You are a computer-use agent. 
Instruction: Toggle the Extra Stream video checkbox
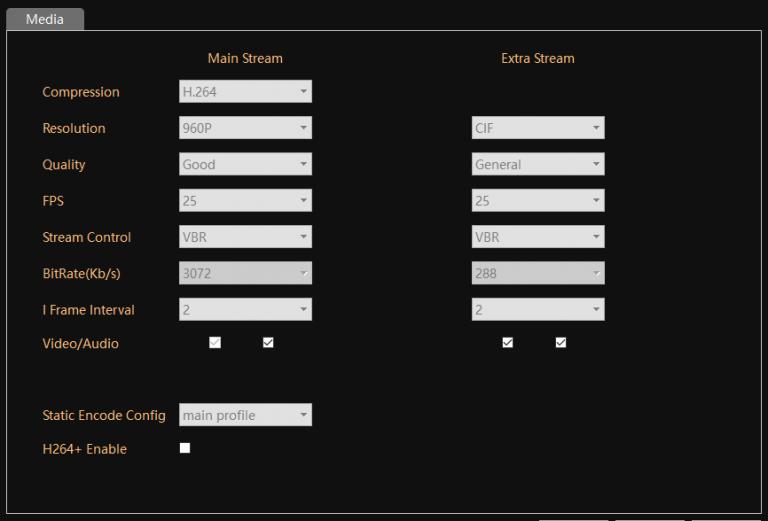508,343
